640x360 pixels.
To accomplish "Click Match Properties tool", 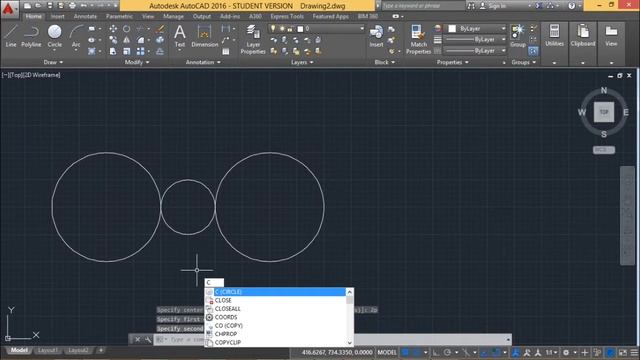I will coord(418,40).
